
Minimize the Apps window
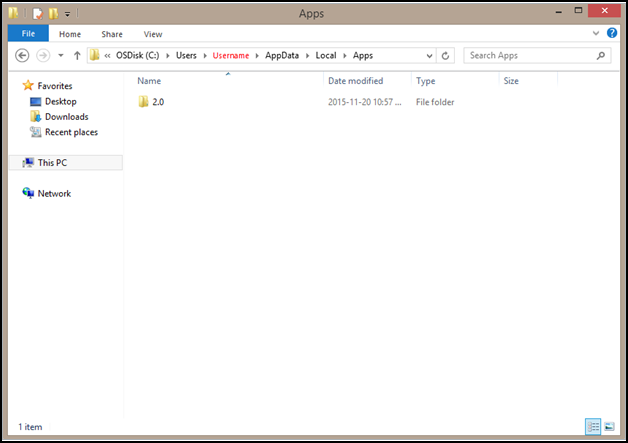point(559,12)
